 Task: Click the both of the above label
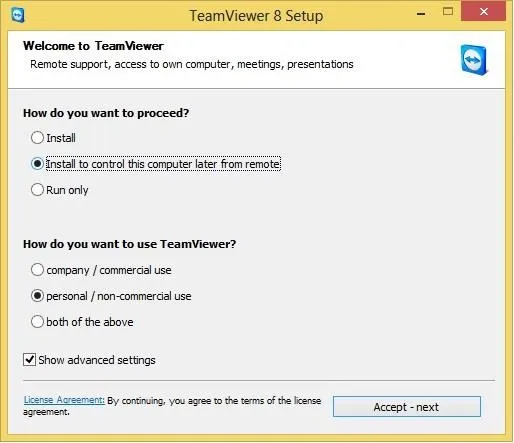click(90, 322)
